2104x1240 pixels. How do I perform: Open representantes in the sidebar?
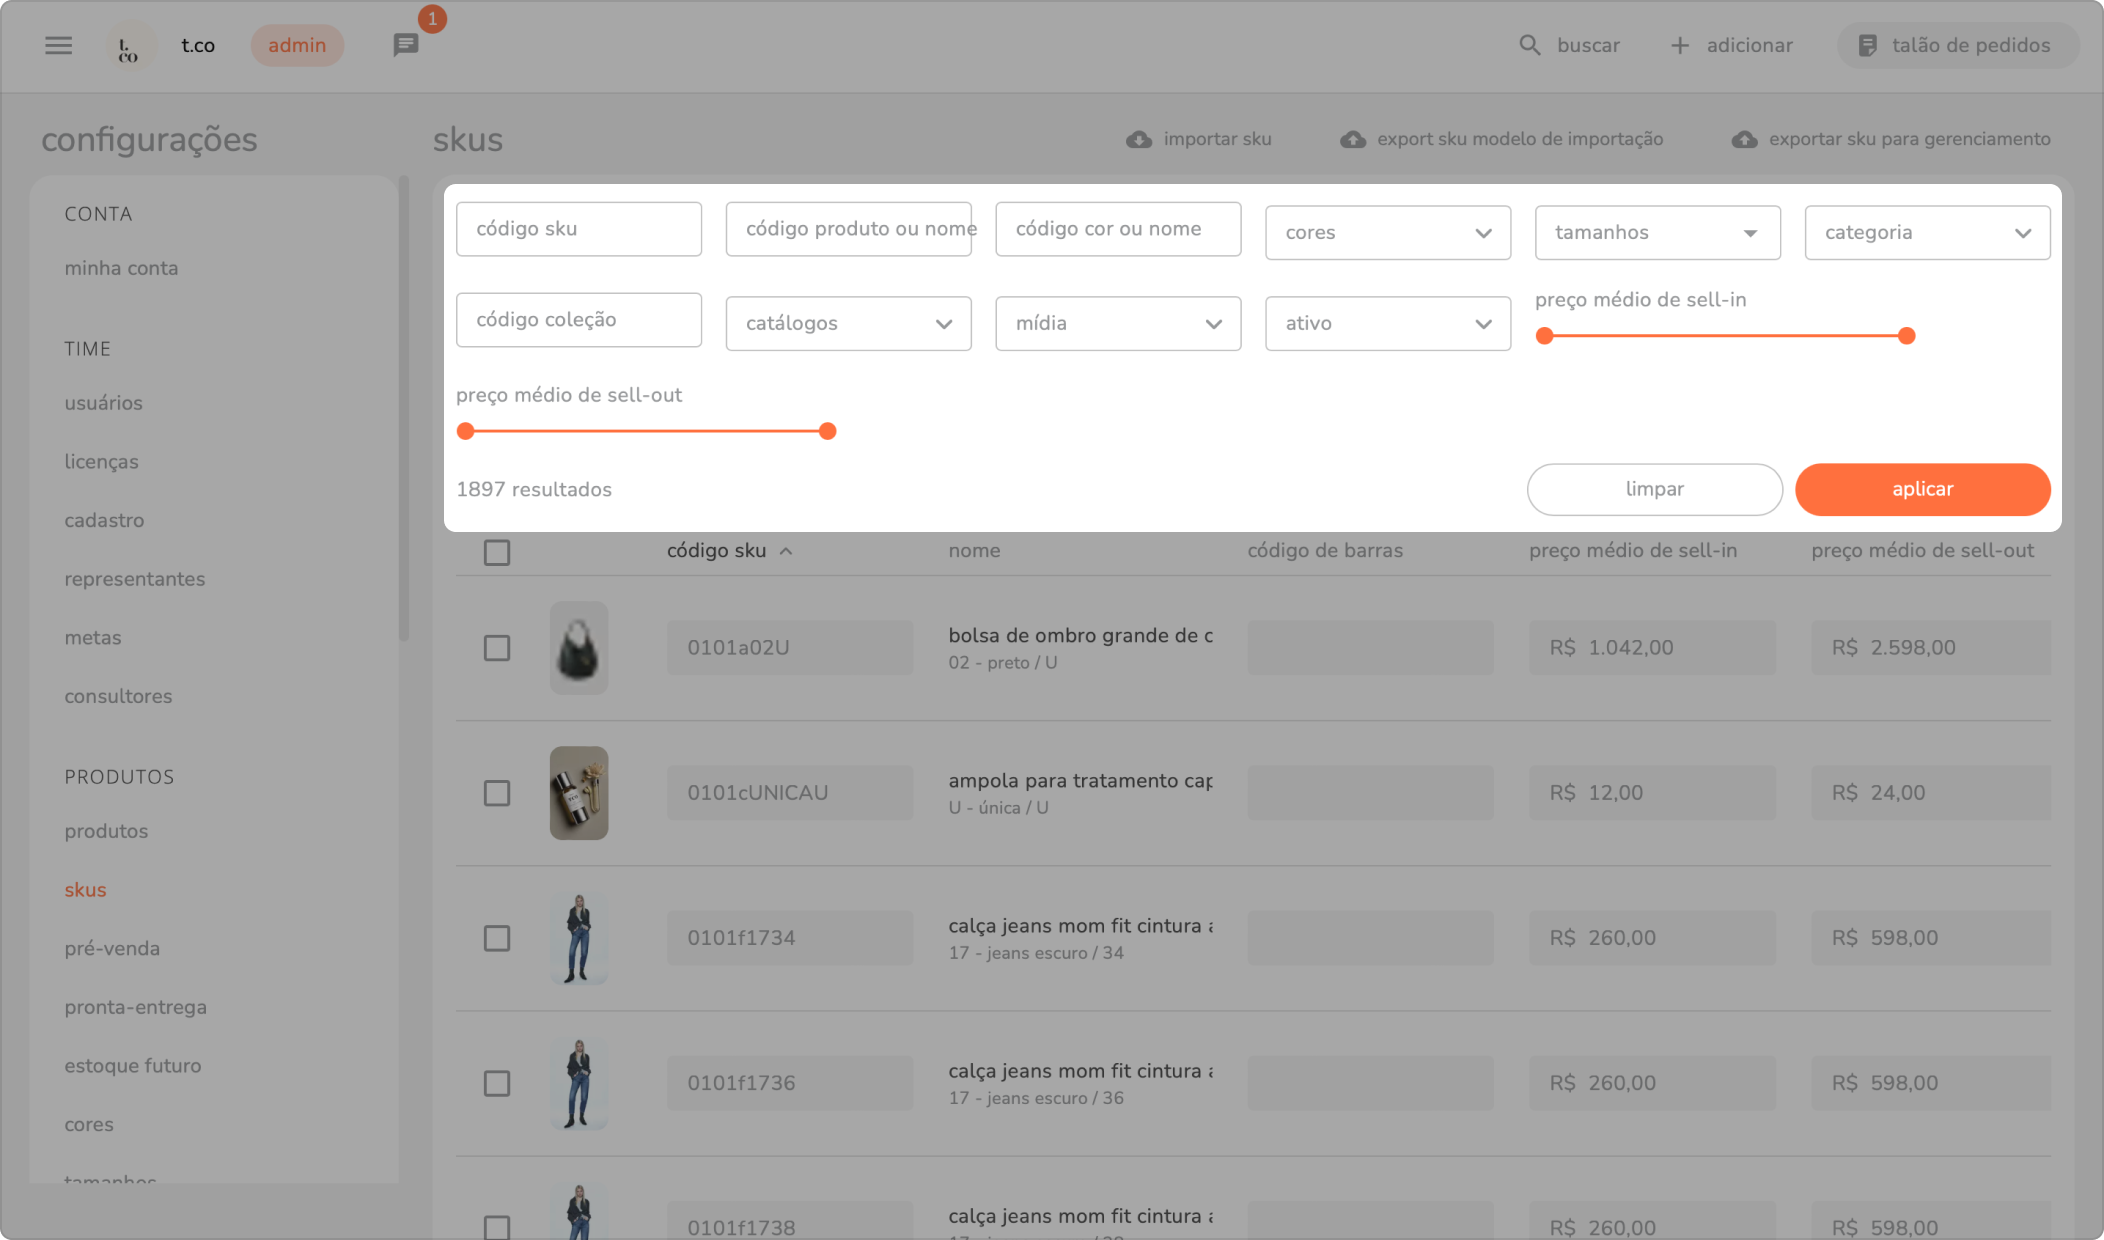pos(134,579)
